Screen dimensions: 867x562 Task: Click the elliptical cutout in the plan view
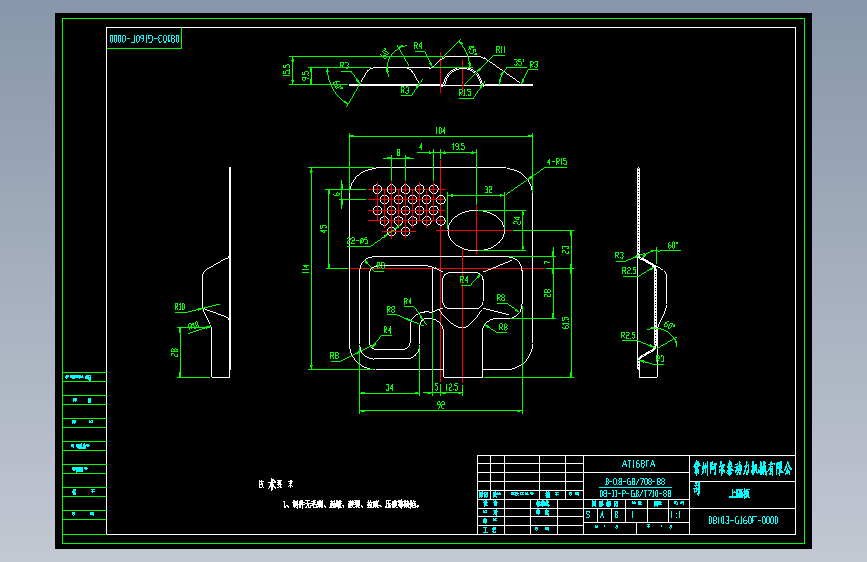coord(476,230)
